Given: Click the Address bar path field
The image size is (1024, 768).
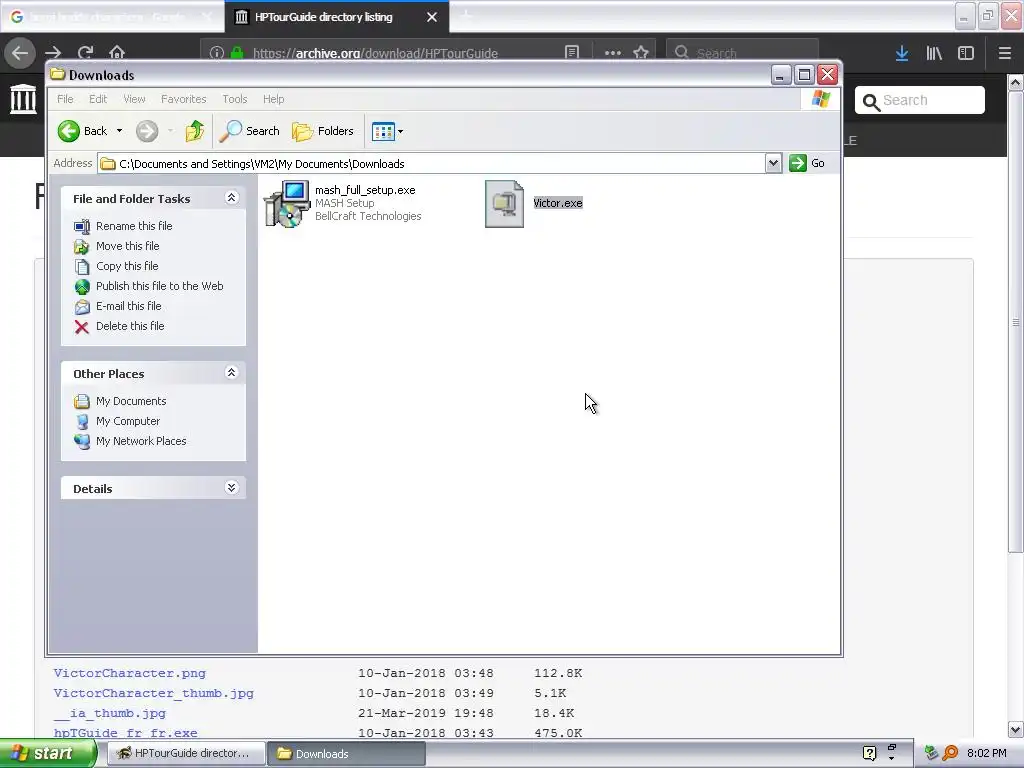Looking at the screenshot, I should click(x=431, y=163).
